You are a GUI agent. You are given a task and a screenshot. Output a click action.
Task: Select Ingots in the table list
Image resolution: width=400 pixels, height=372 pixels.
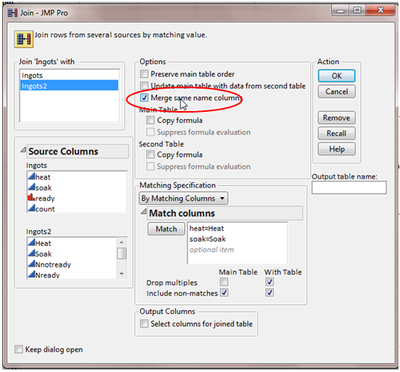69,75
